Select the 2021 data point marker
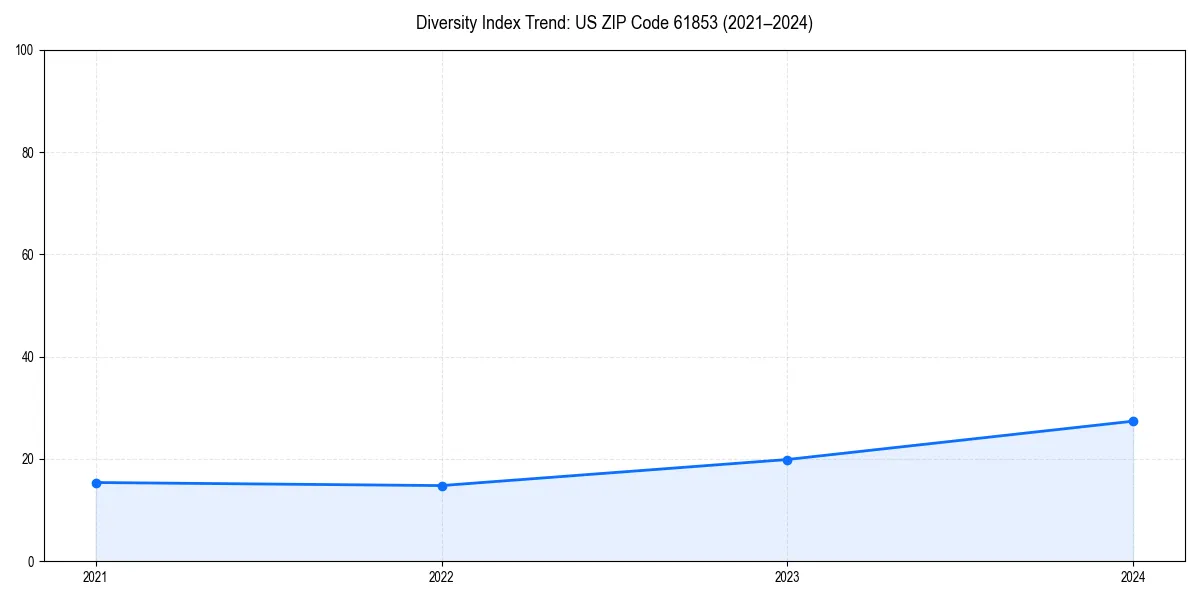The width and height of the screenshot is (1200, 600). [x=96, y=483]
